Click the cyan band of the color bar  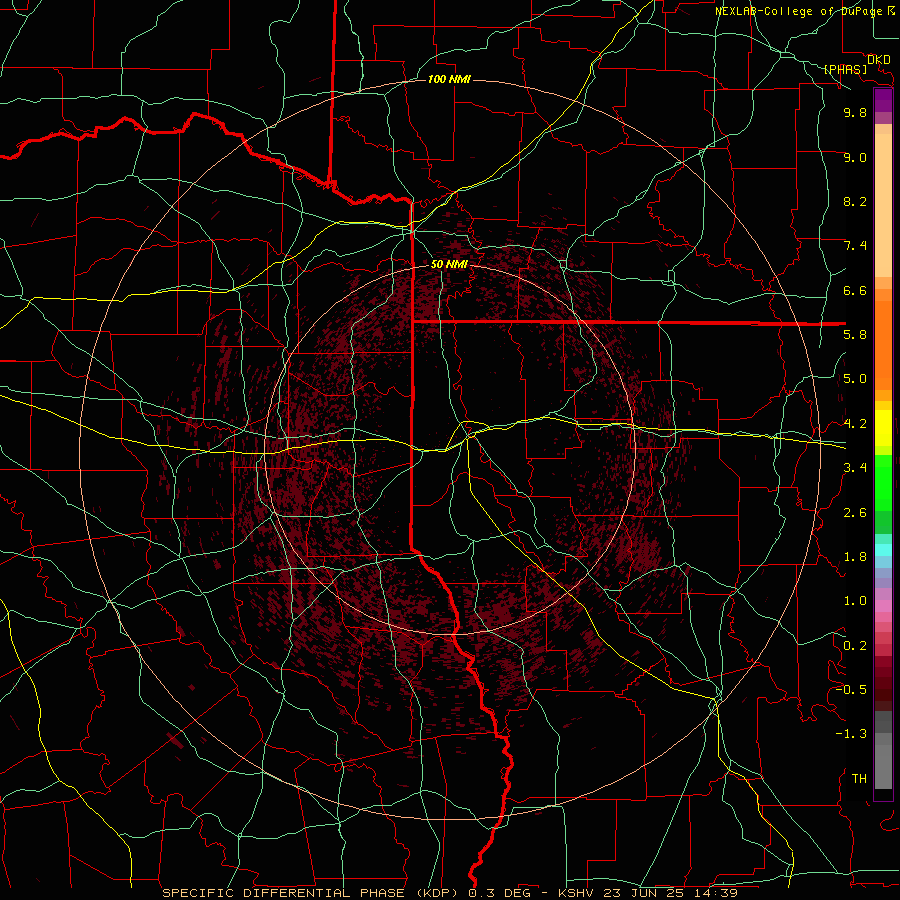point(883,549)
